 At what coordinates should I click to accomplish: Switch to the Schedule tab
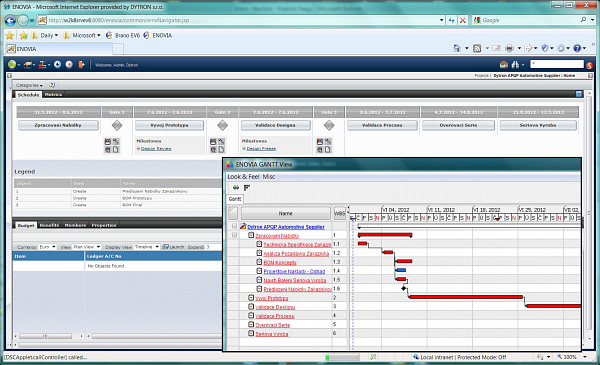(x=28, y=95)
